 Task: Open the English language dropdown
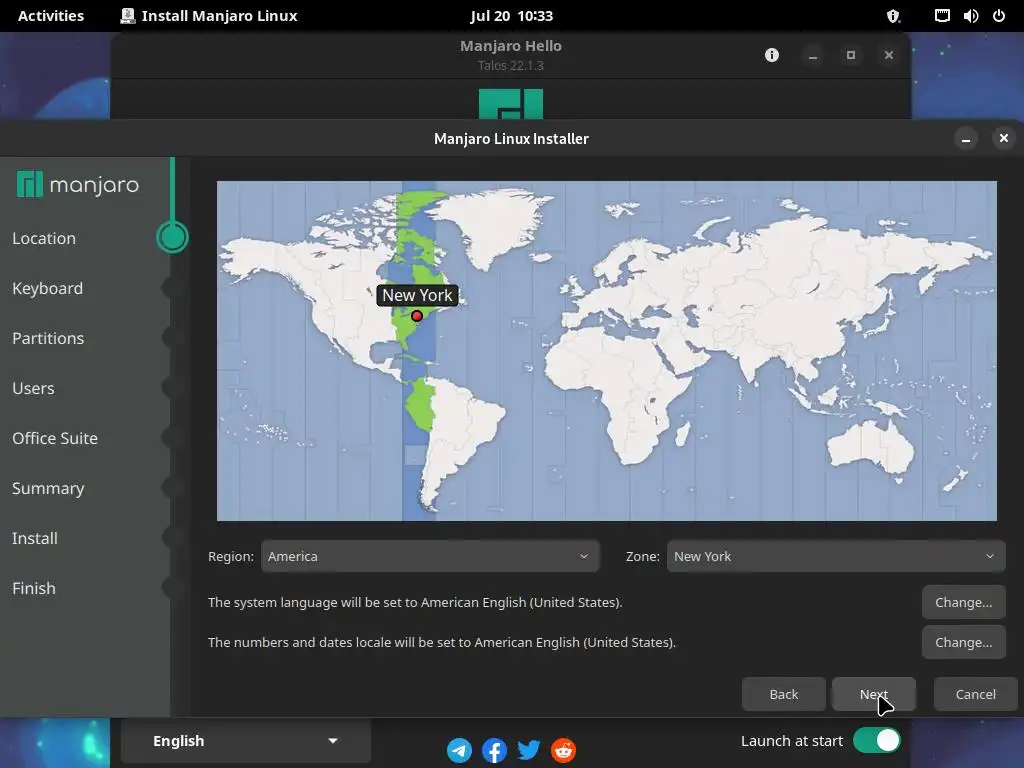pos(246,741)
